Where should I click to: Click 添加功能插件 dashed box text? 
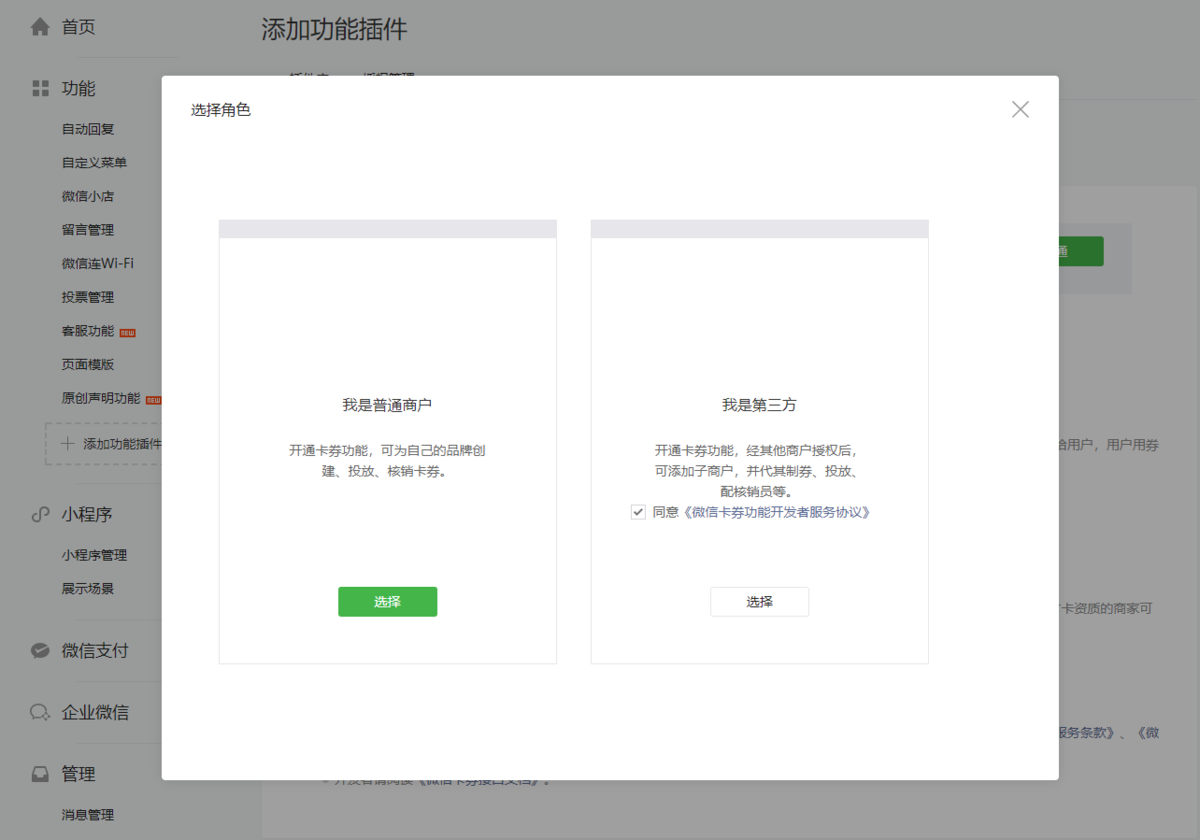click(122, 443)
